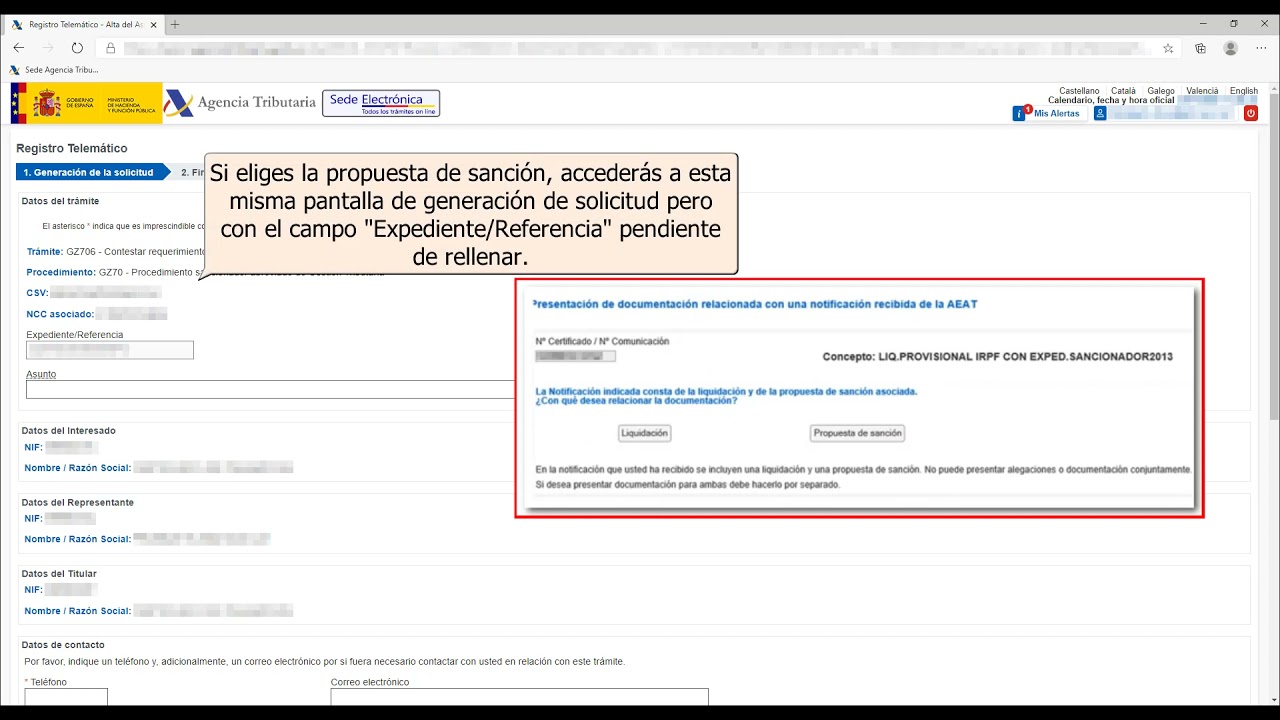Click the red power logout icon

pos(1250,114)
